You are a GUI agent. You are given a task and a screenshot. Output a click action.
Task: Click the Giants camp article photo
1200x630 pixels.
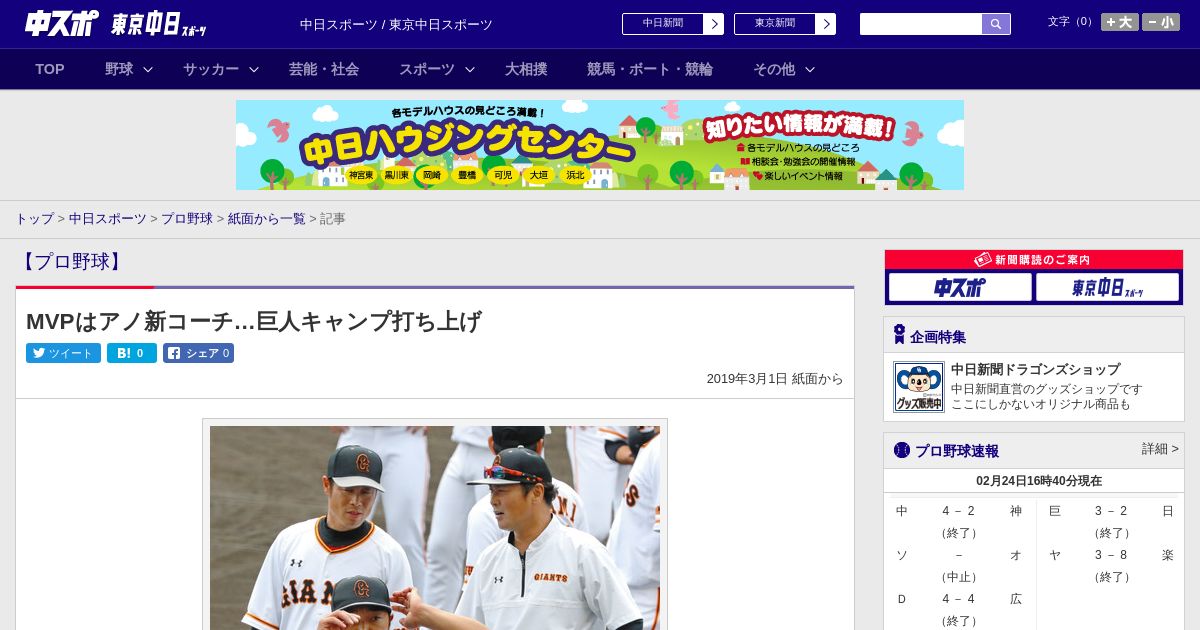pos(435,527)
